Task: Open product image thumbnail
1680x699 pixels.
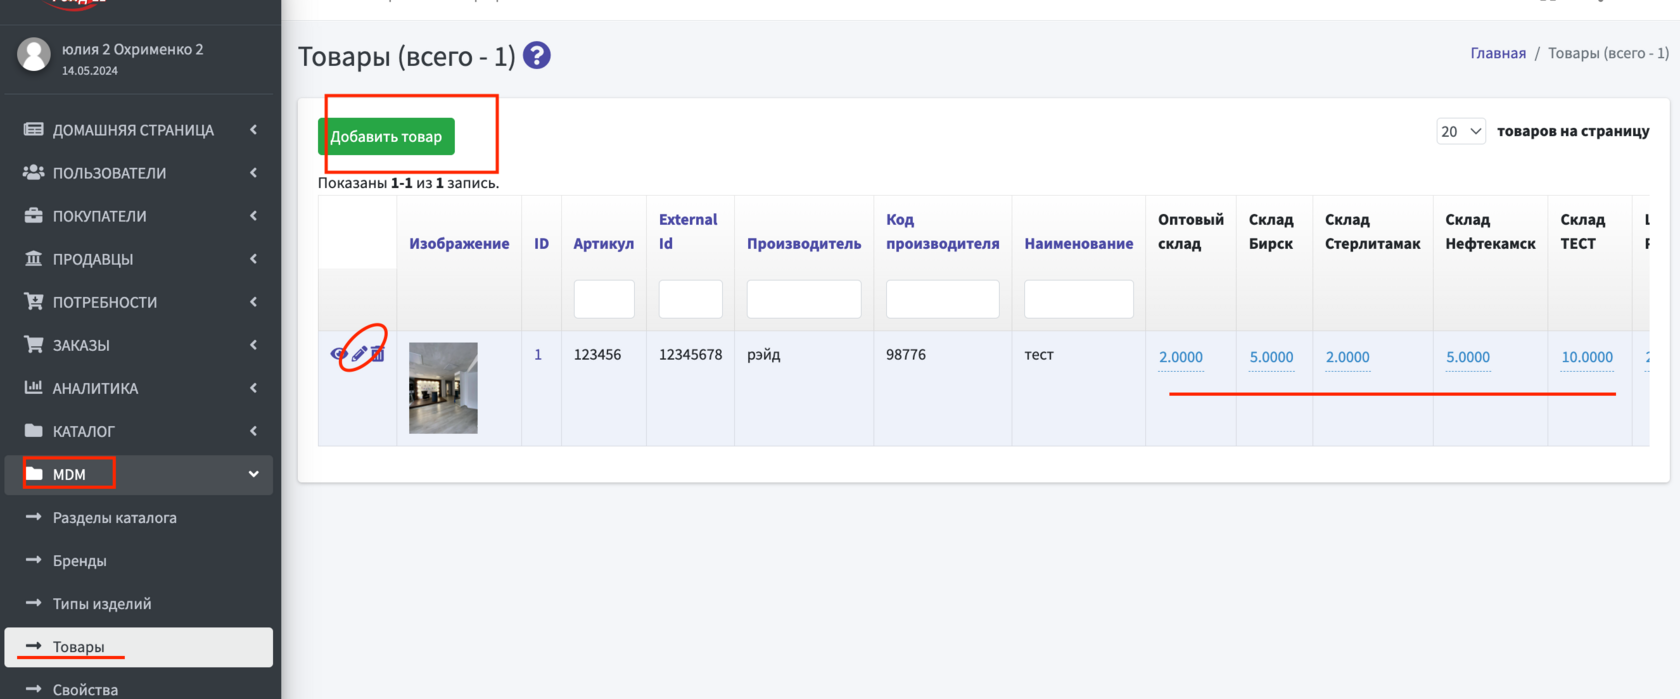Action: pos(443,388)
